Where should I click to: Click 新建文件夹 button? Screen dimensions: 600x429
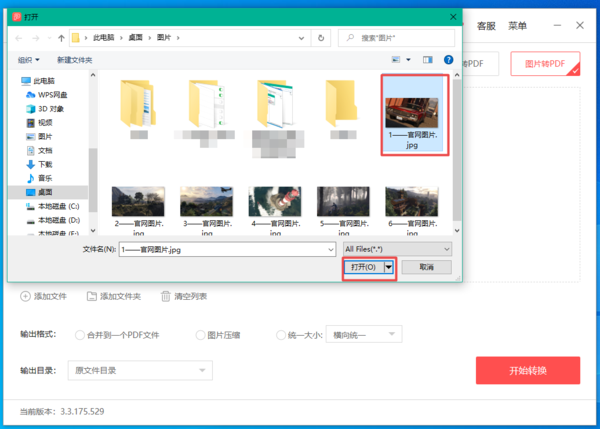pyautogui.click(x=75, y=60)
